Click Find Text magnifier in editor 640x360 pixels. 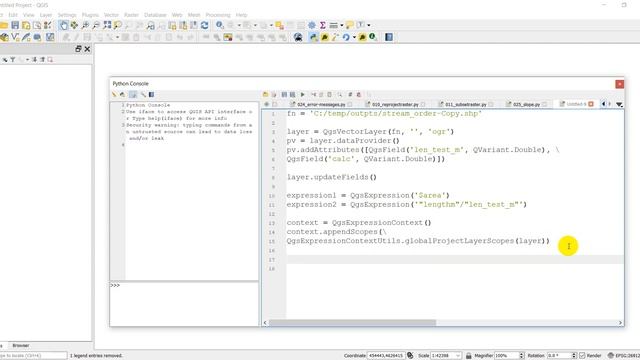click(340, 95)
